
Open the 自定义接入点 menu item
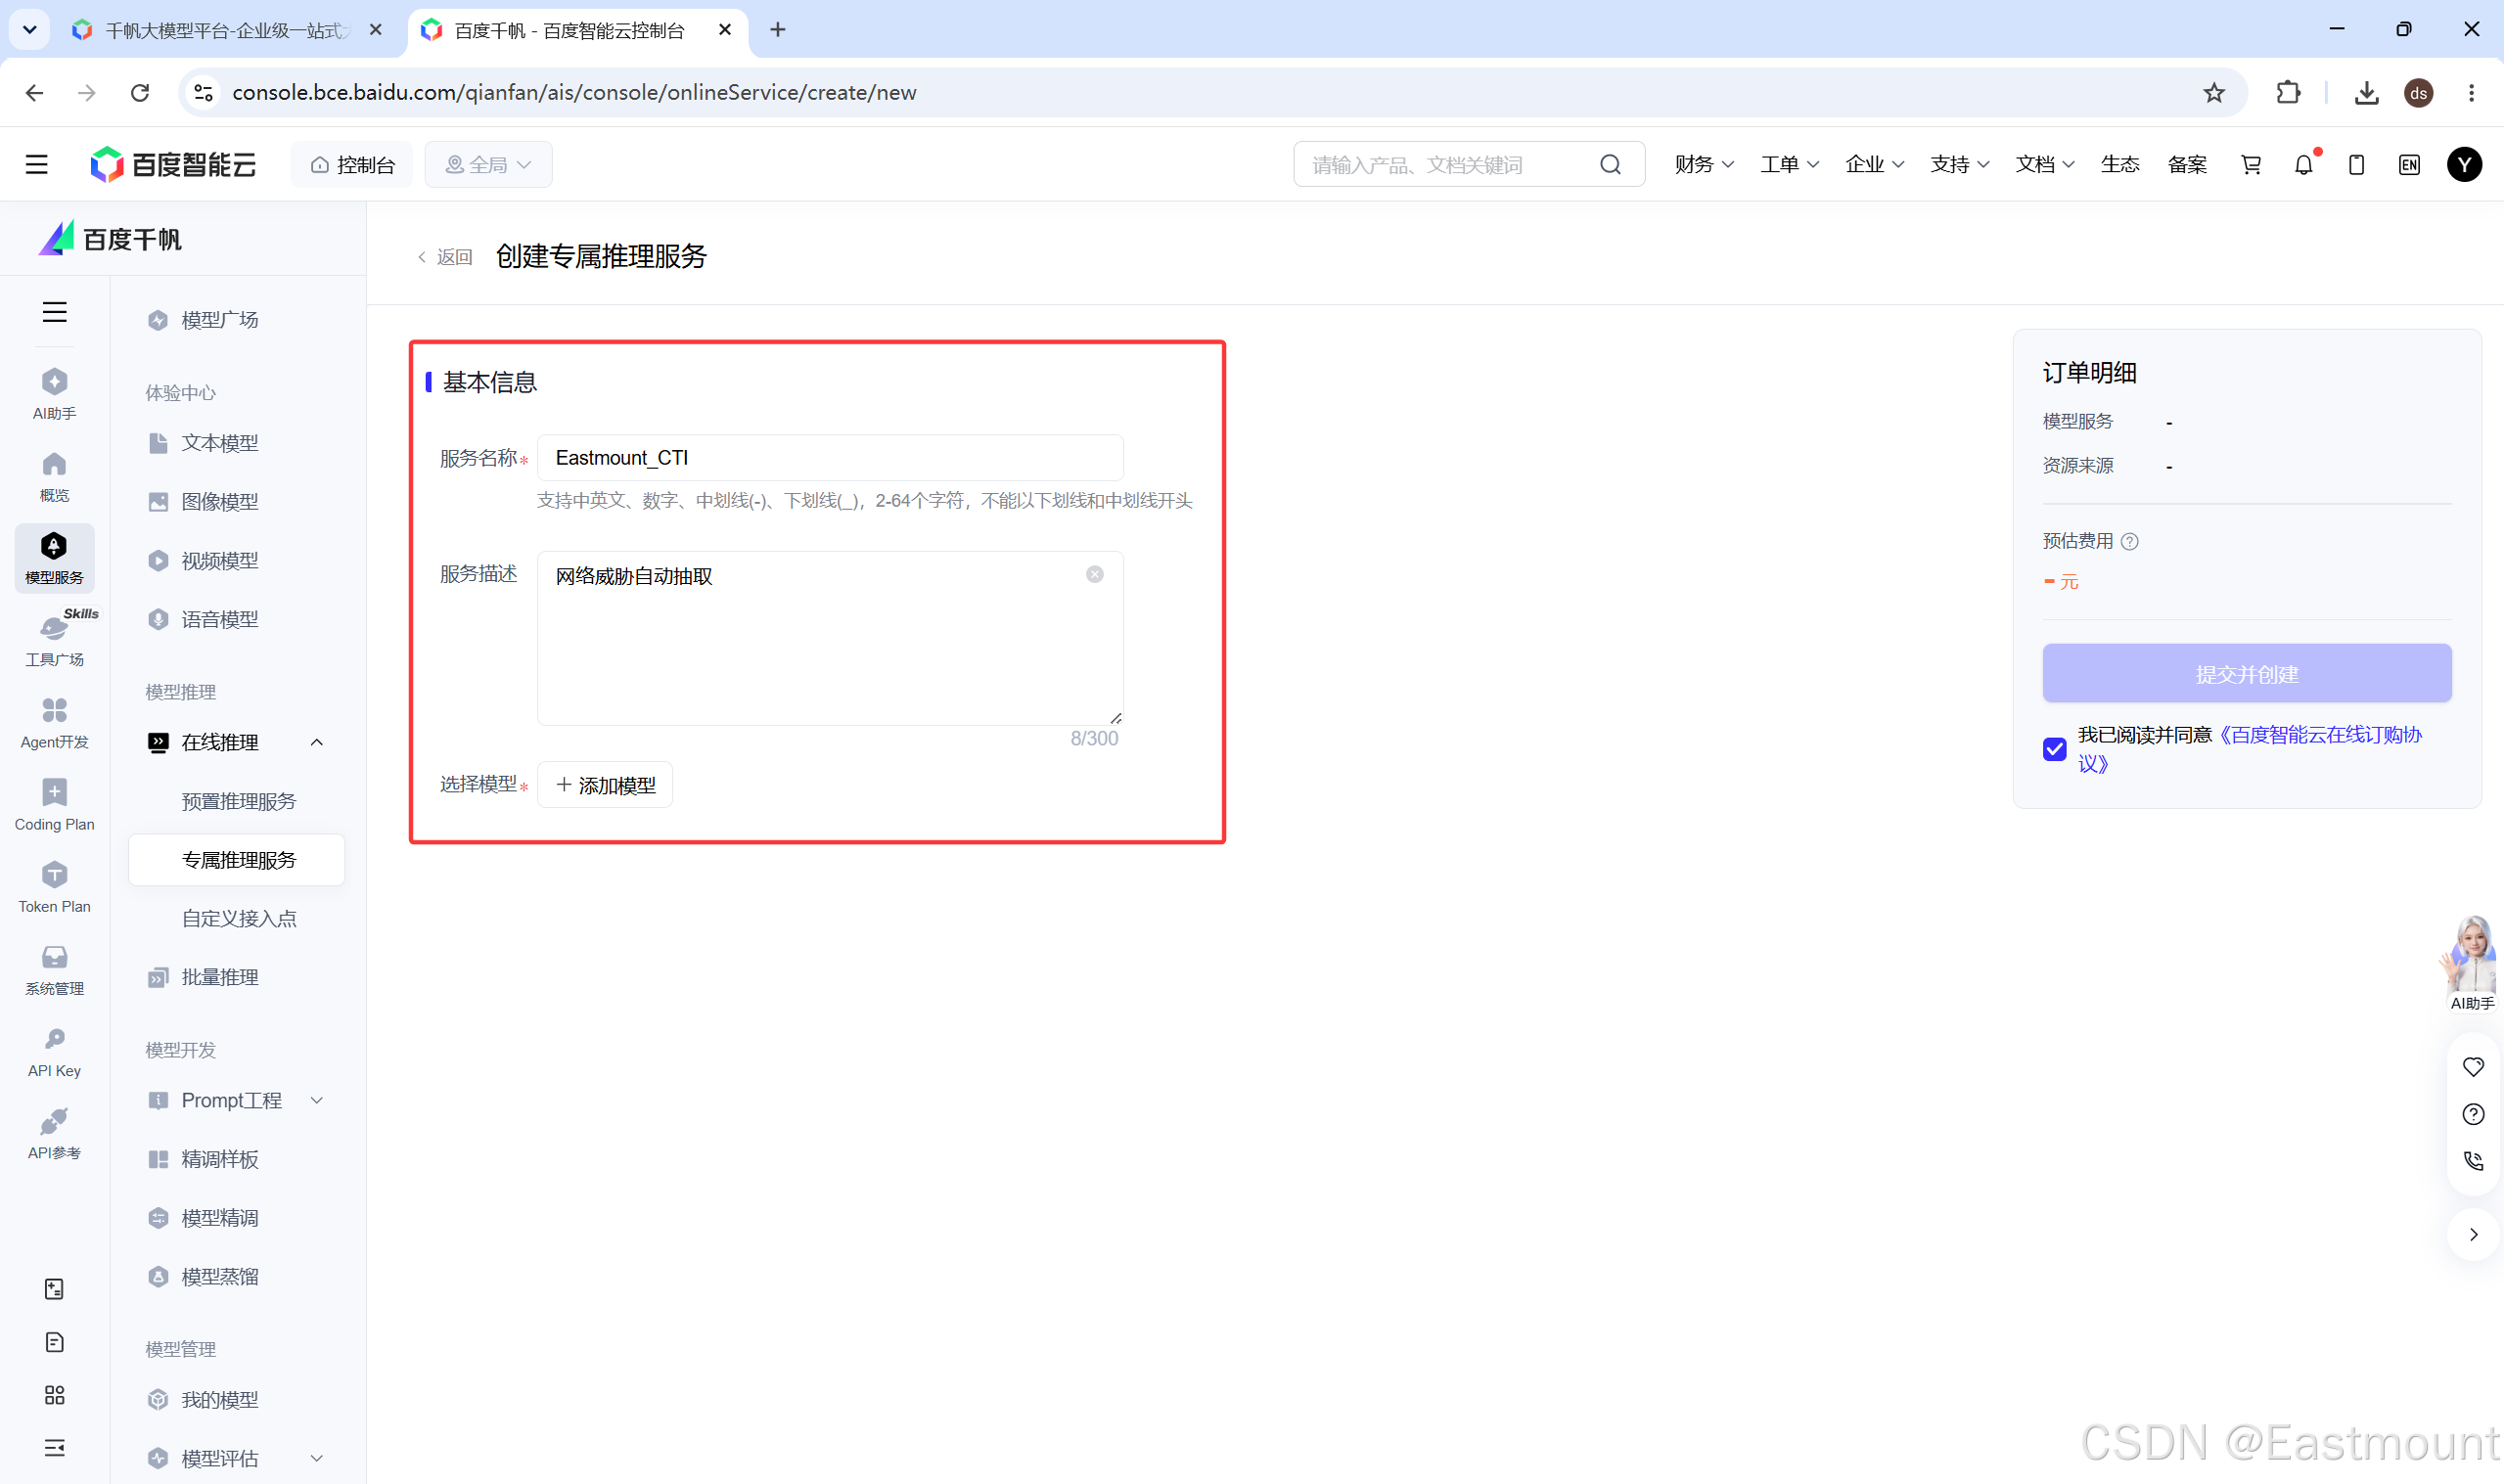237,918
